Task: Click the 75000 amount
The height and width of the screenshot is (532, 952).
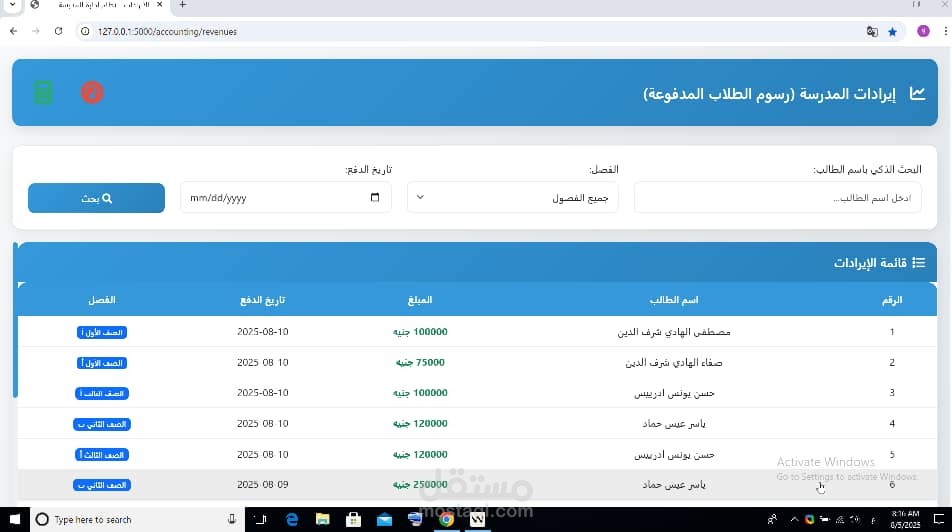Action: point(420,363)
